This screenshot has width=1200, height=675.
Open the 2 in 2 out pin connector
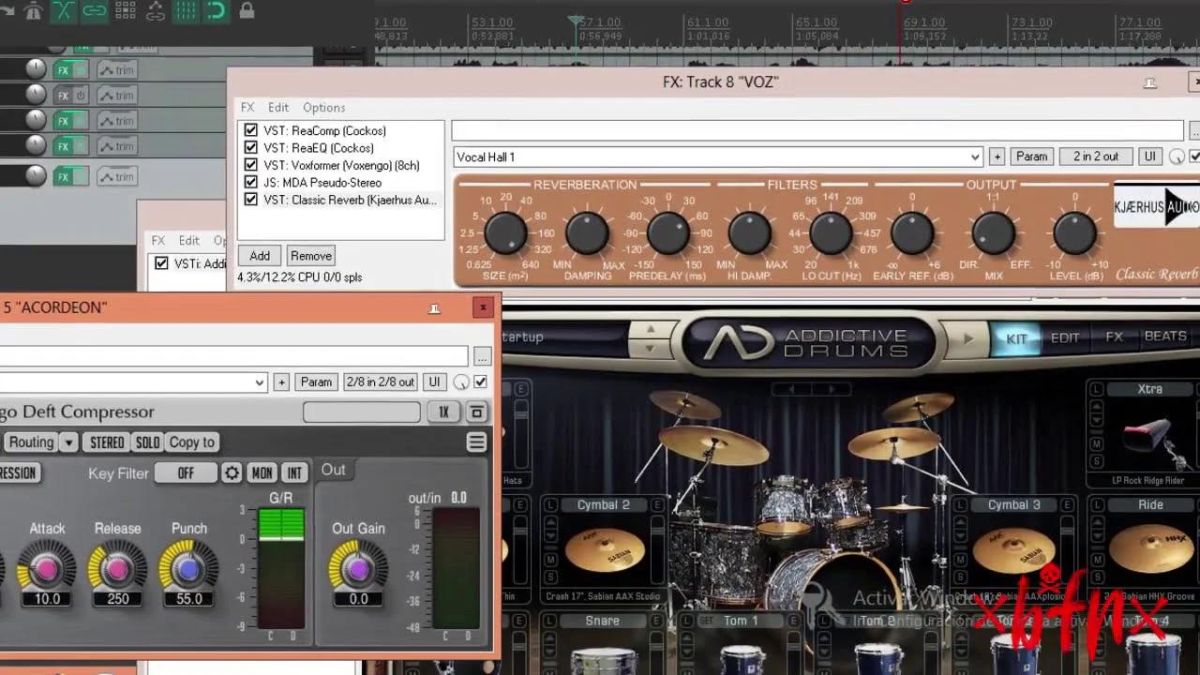coord(1096,157)
